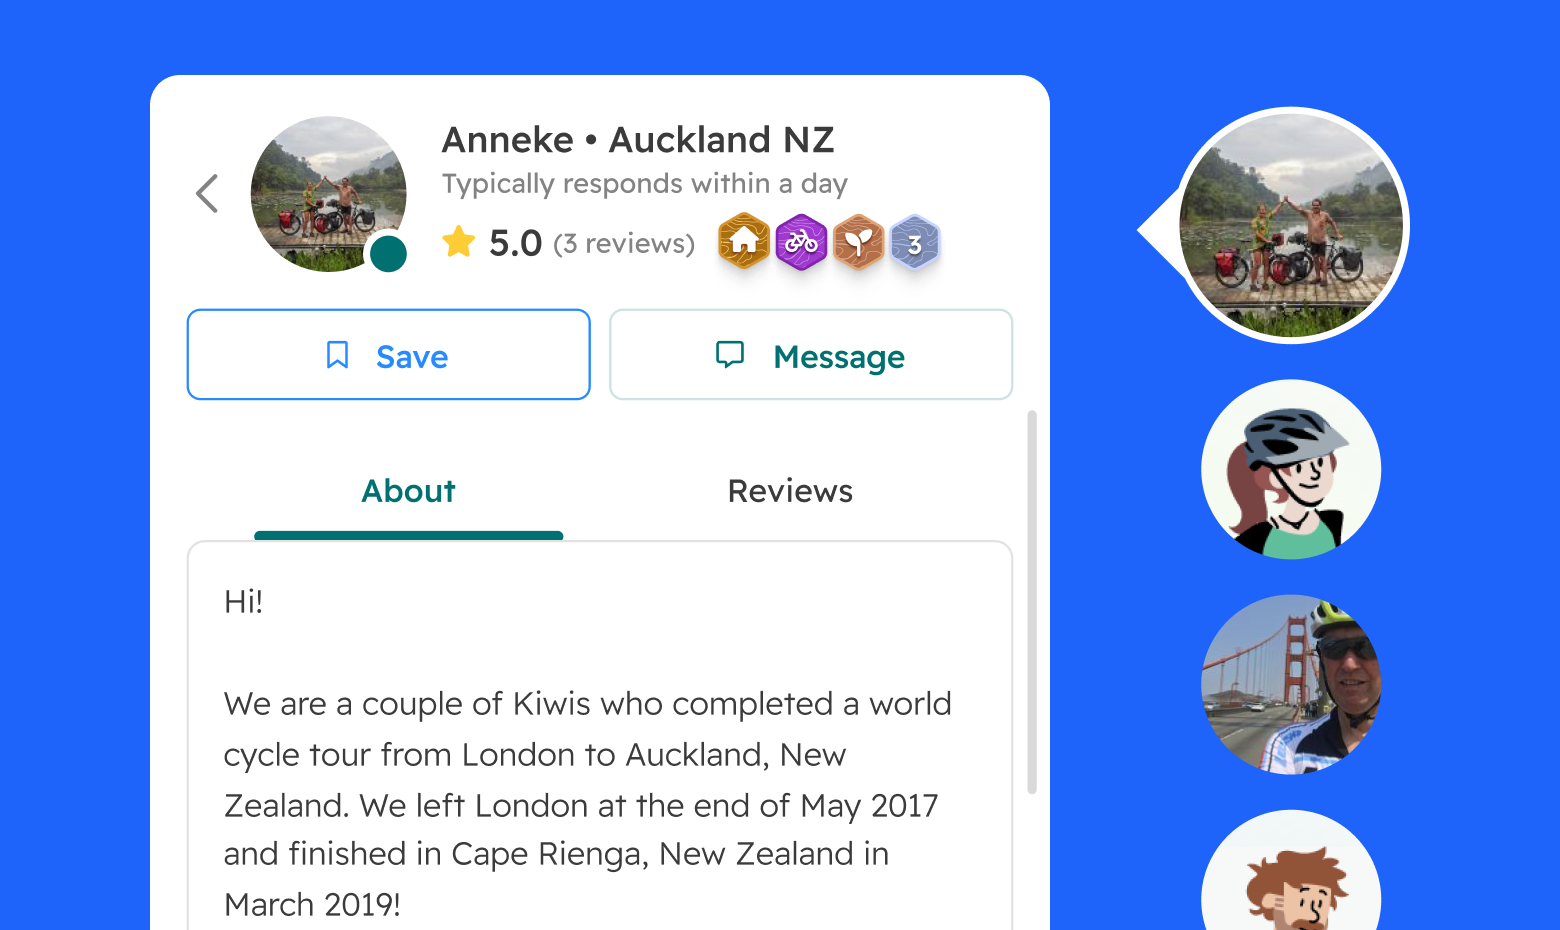1560x930 pixels.
Task: Click the profile panel vertical scrollbar
Action: (1032, 602)
